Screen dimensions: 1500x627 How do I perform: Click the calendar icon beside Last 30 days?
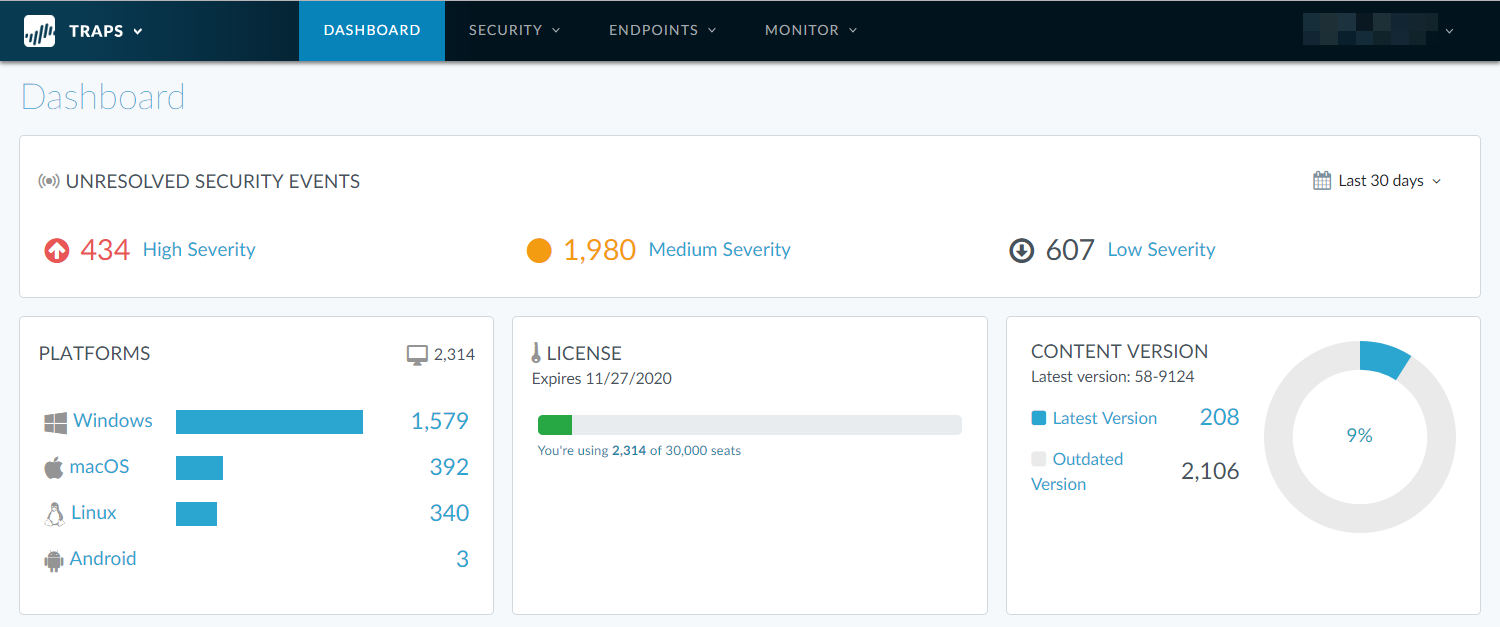coord(1322,181)
